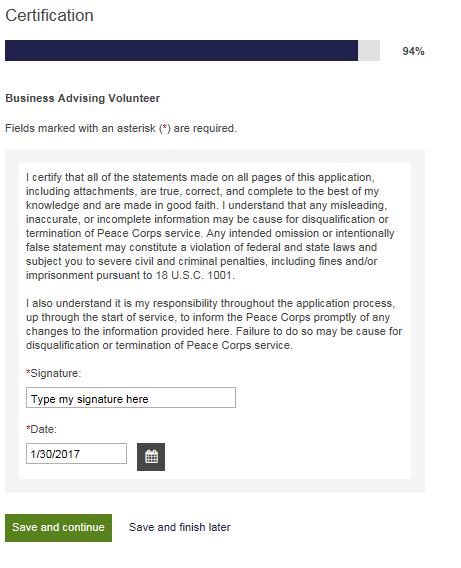Click the red asterisk before Date
The image size is (461, 568).
click(x=28, y=428)
